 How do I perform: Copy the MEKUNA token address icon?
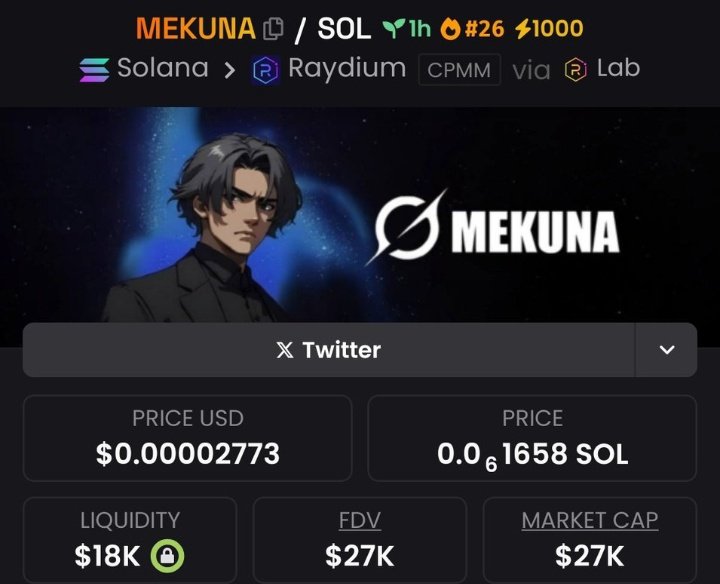[x=273, y=29]
